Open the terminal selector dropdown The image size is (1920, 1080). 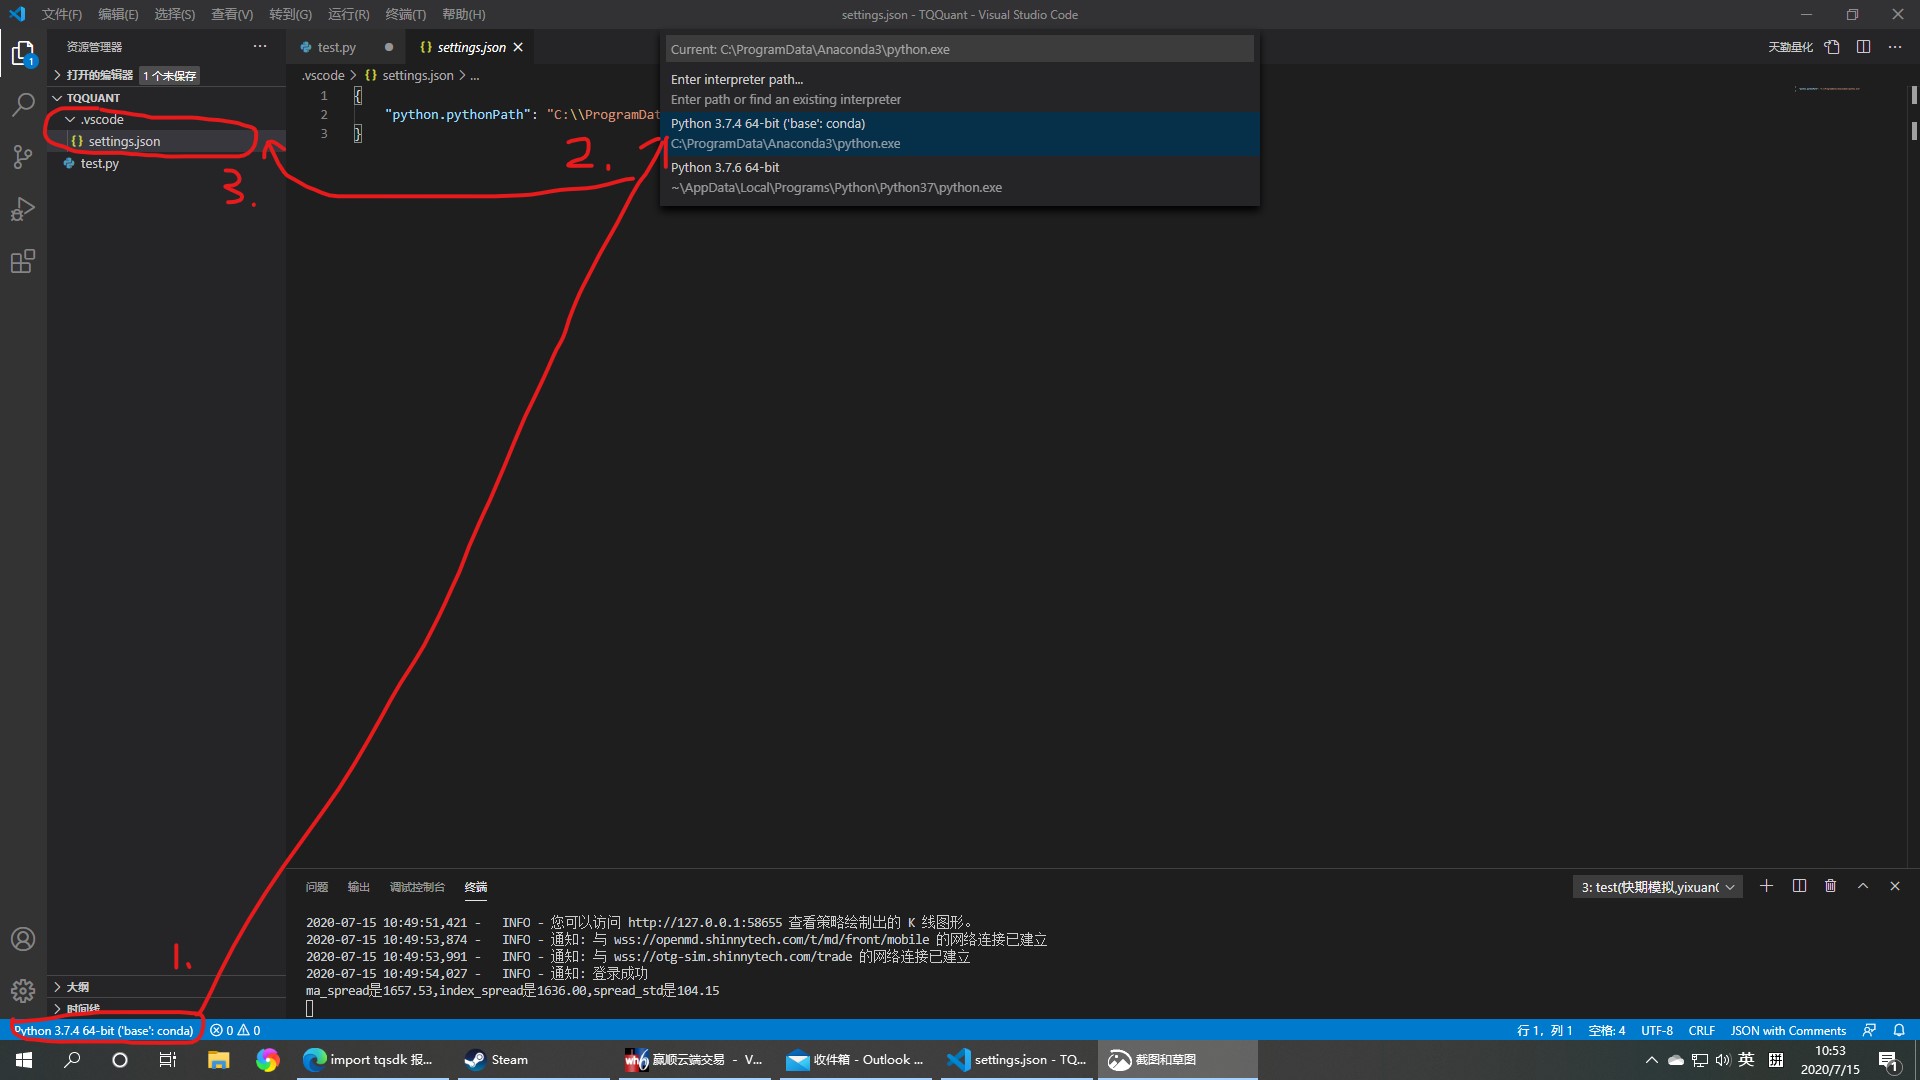click(1657, 887)
